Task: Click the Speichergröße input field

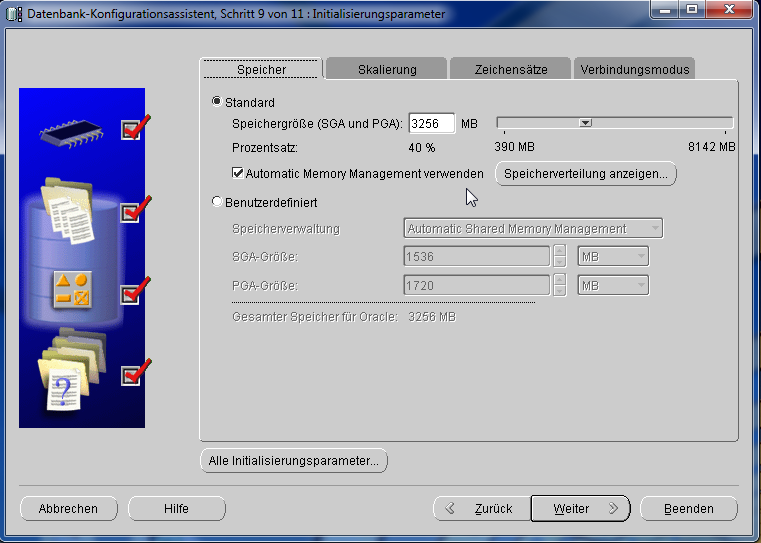Action: tap(431, 123)
